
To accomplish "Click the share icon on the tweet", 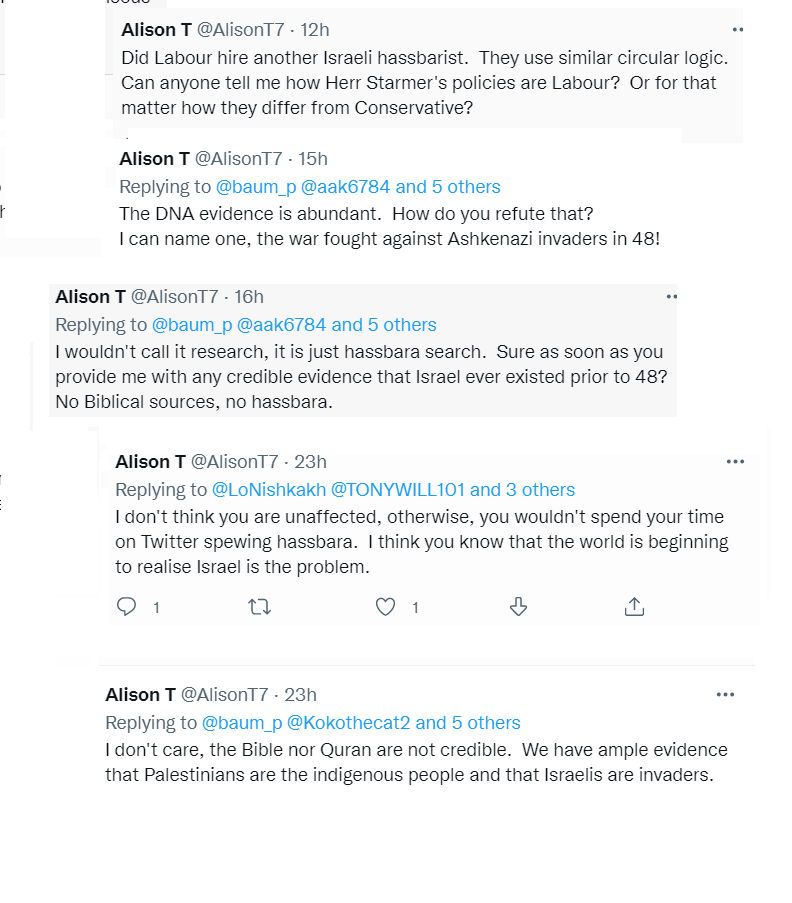I will pos(634,606).
